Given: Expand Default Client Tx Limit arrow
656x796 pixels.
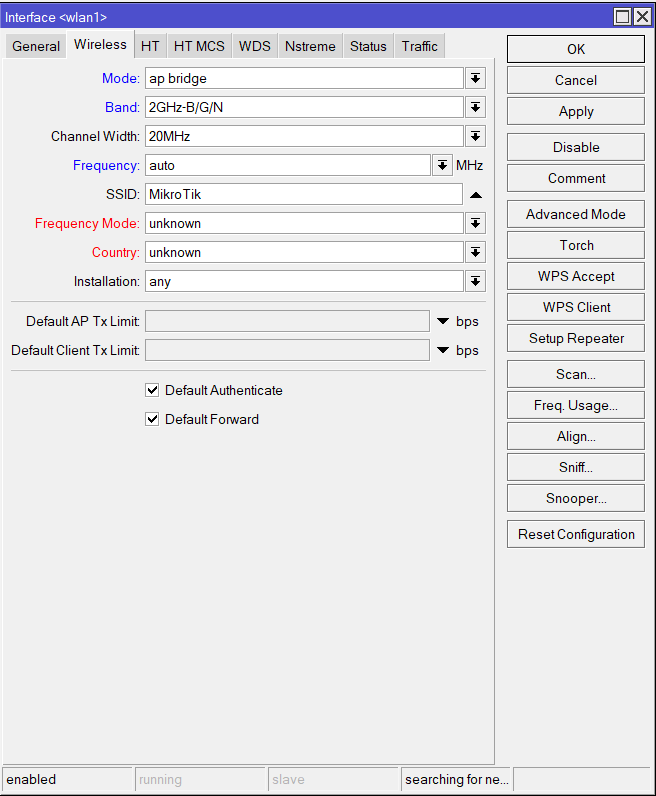Looking at the screenshot, I should coord(443,350).
